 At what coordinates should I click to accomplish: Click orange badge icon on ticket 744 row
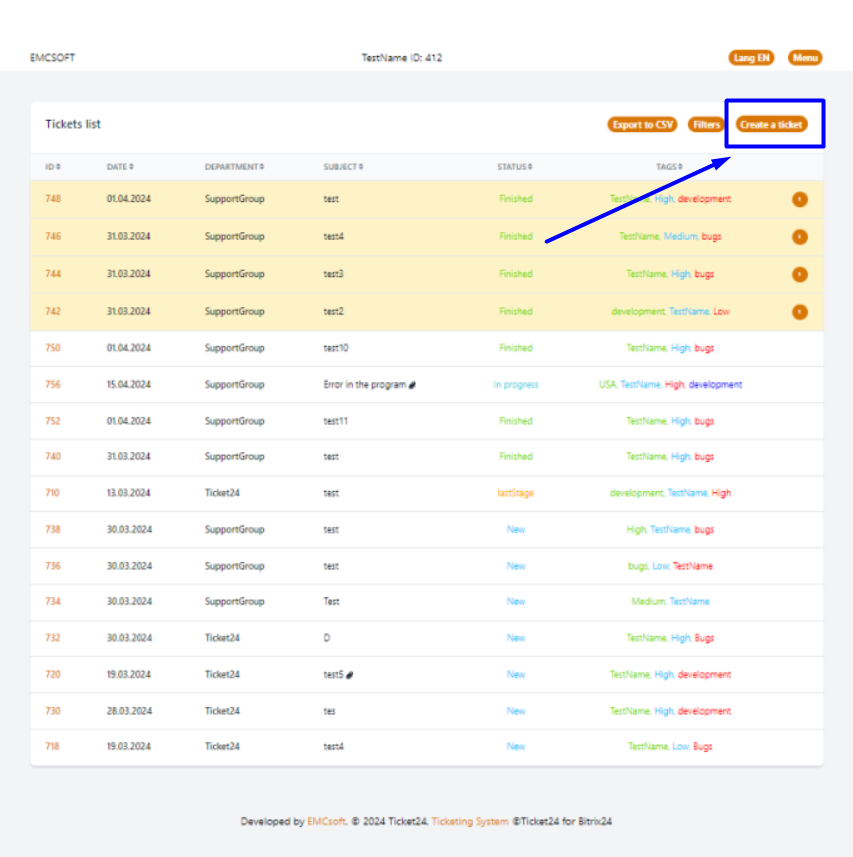click(x=799, y=274)
